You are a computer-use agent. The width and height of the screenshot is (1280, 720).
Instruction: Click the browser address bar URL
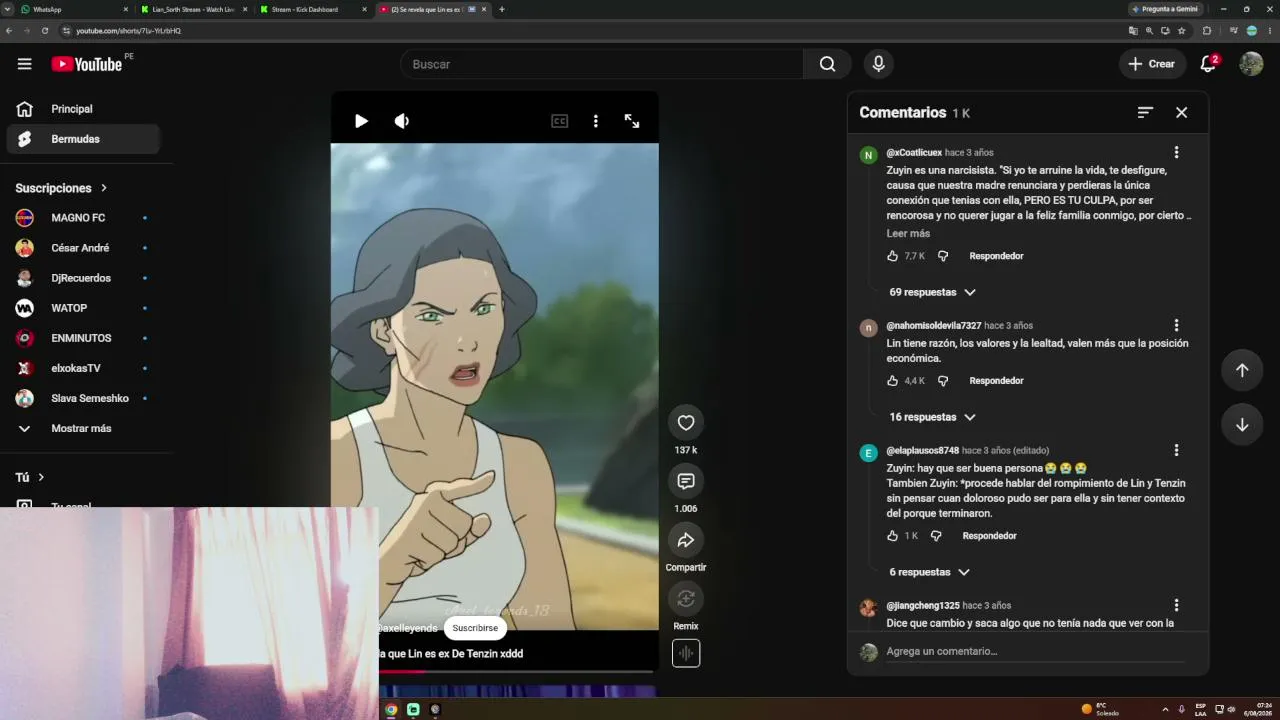point(130,31)
